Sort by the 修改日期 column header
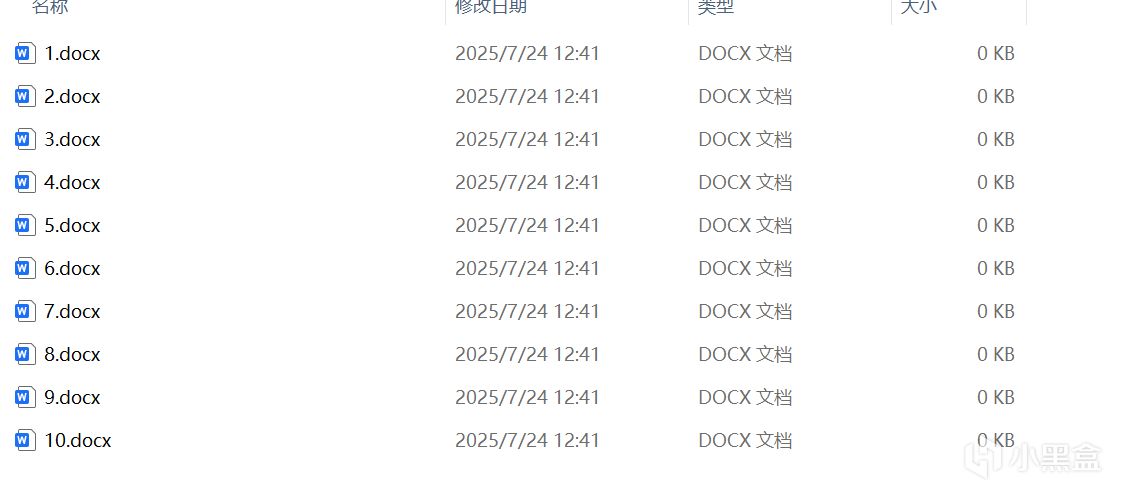Viewport: 1134px width, 492px height. 491,7
